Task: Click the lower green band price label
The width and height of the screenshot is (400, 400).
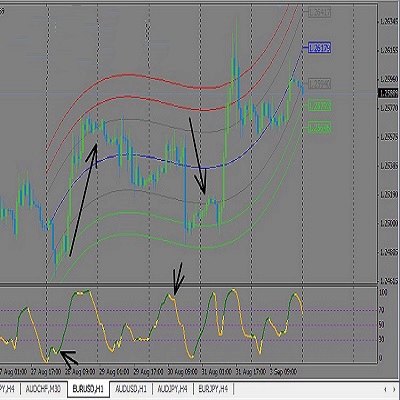Action: 319,127
